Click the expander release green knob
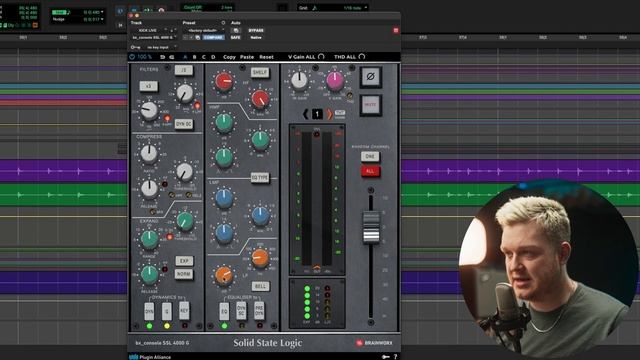The image size is (640, 360). click(149, 275)
